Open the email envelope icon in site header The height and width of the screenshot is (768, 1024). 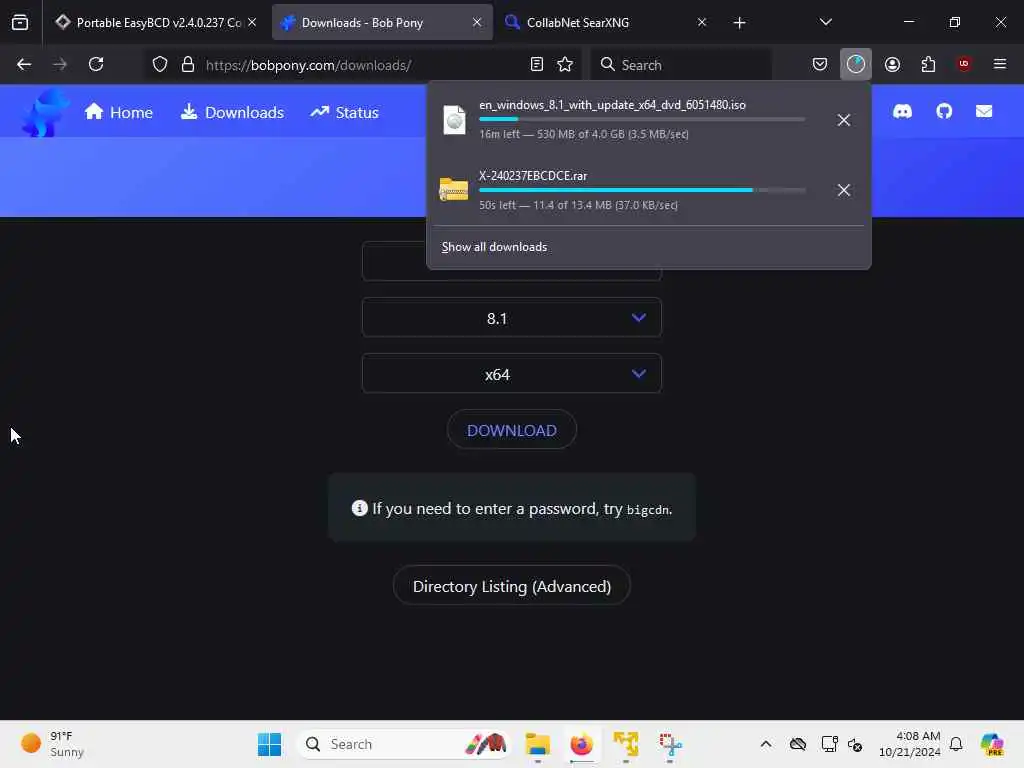(984, 112)
